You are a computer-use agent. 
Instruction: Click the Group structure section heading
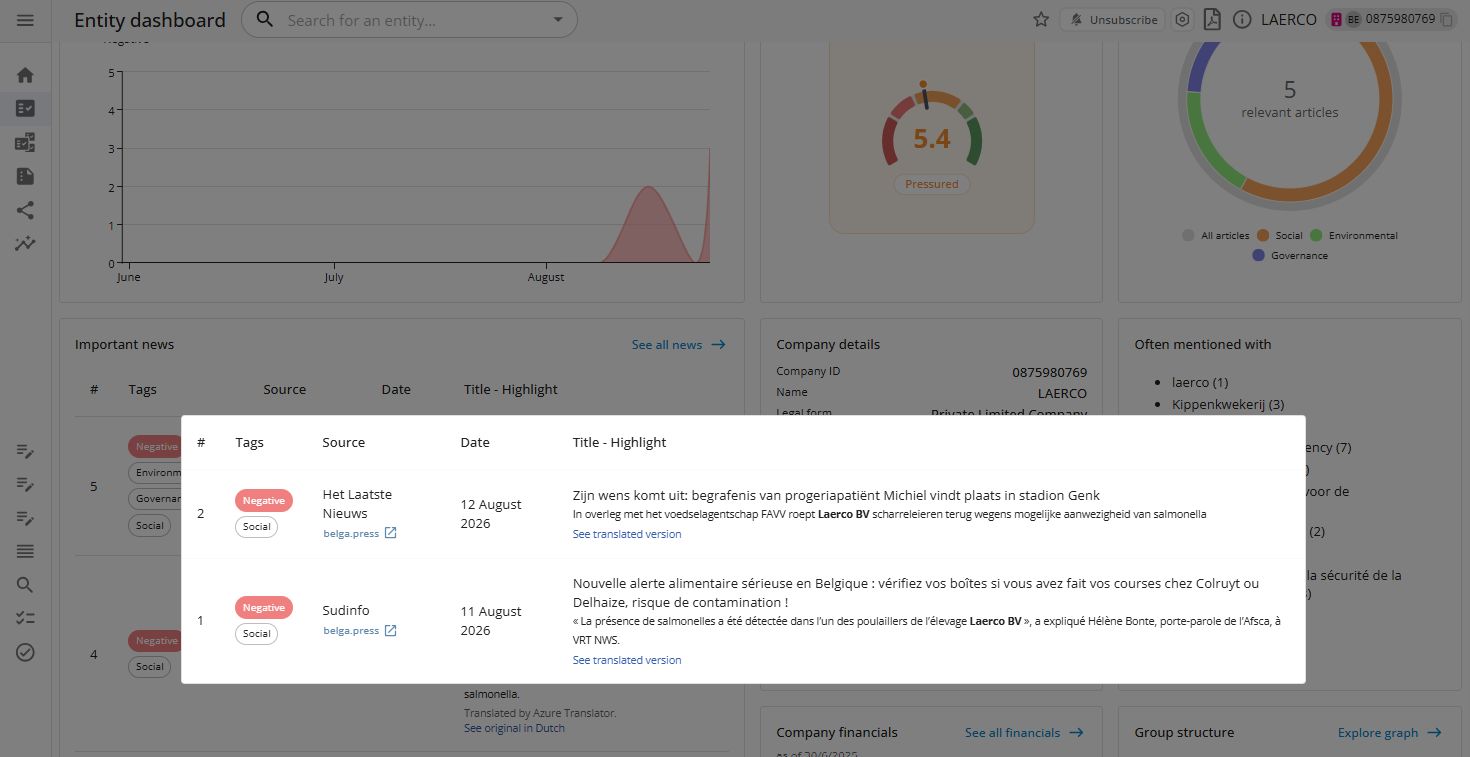coord(1184,733)
